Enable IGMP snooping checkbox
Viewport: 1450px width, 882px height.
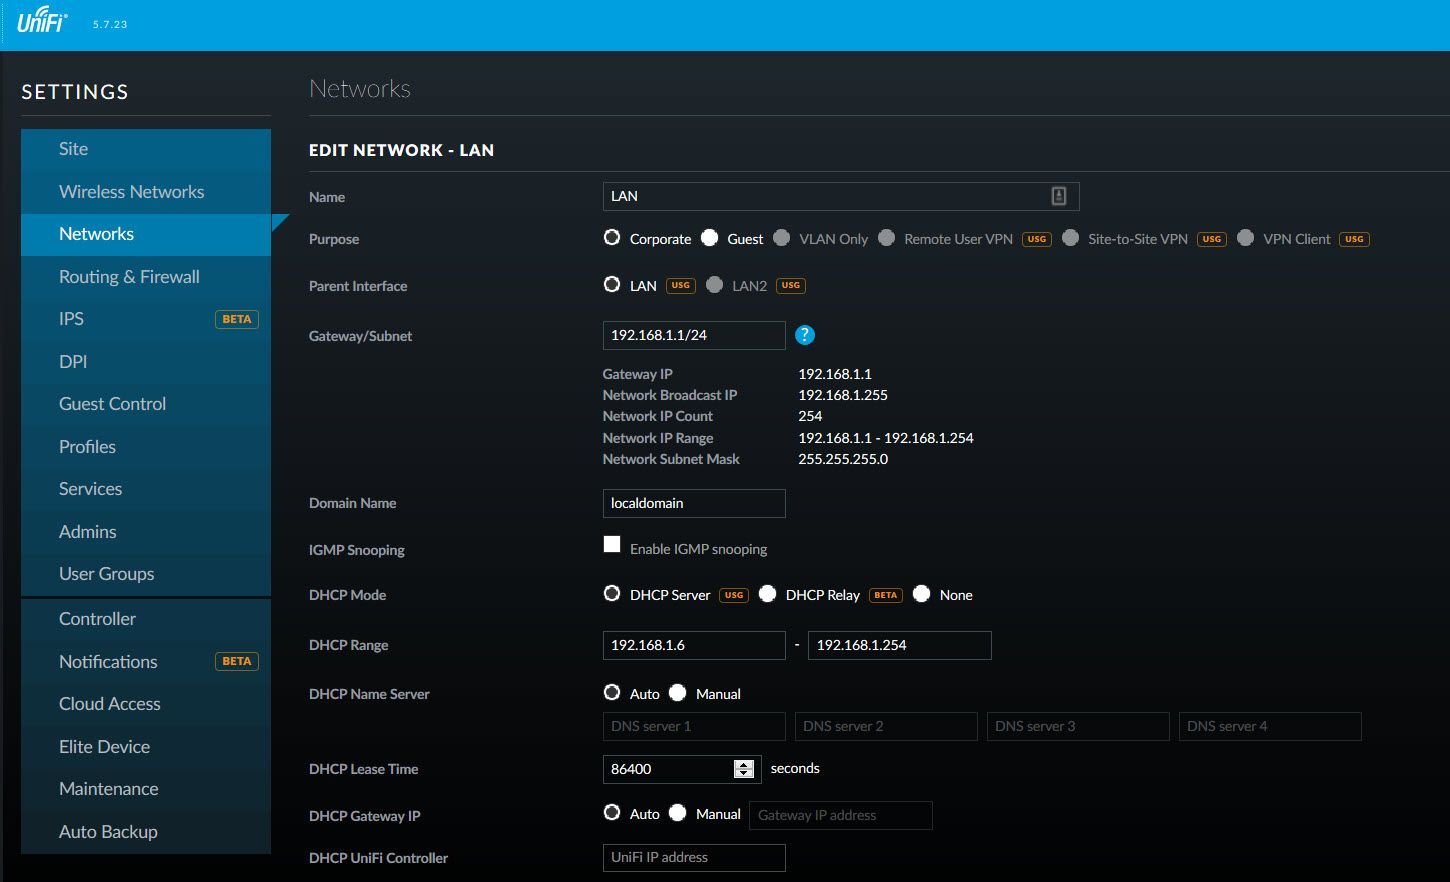coord(612,545)
